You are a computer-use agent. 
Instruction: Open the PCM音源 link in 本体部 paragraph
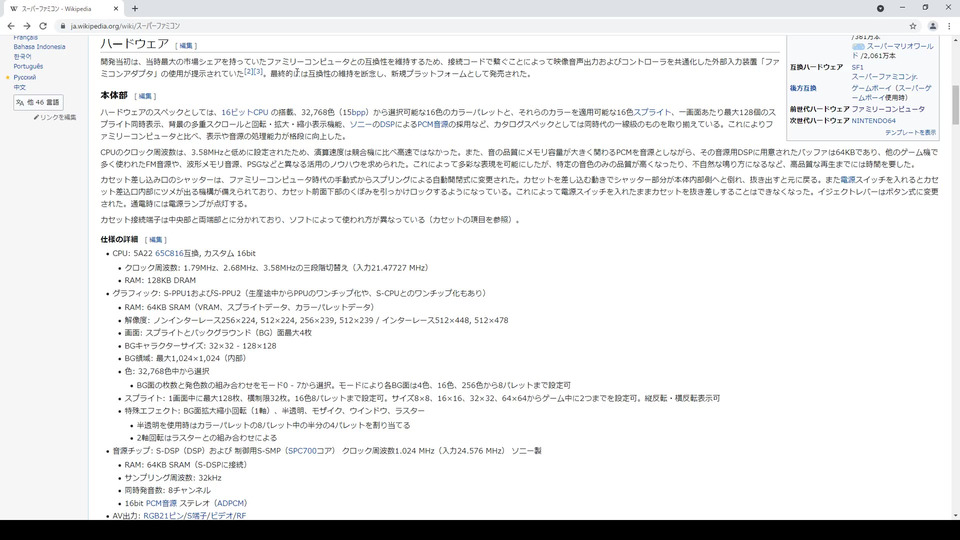[x=433, y=124]
